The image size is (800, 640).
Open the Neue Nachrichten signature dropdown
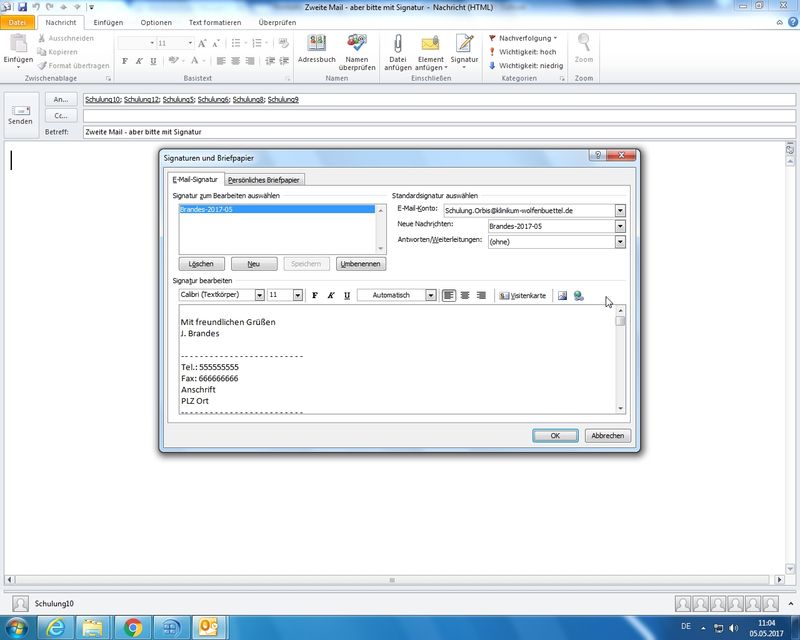pyautogui.click(x=620, y=226)
